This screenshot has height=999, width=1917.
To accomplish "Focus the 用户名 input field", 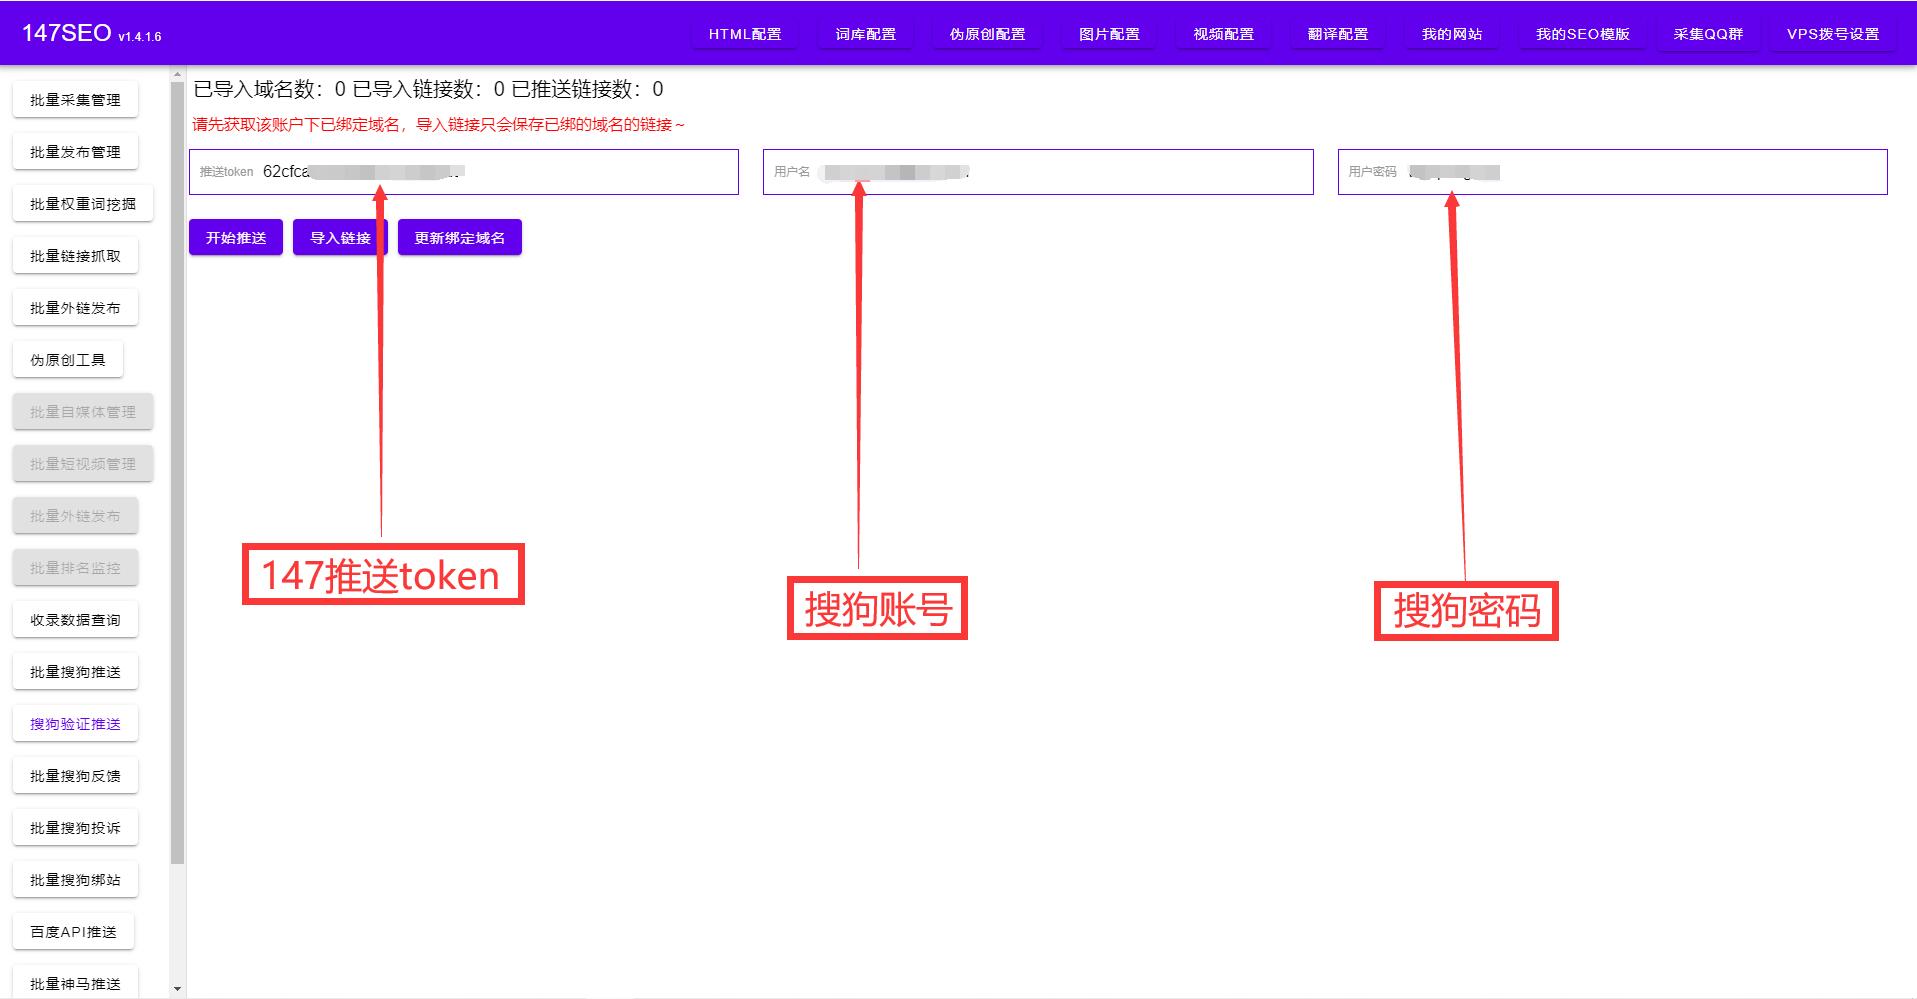I will (x=1038, y=172).
